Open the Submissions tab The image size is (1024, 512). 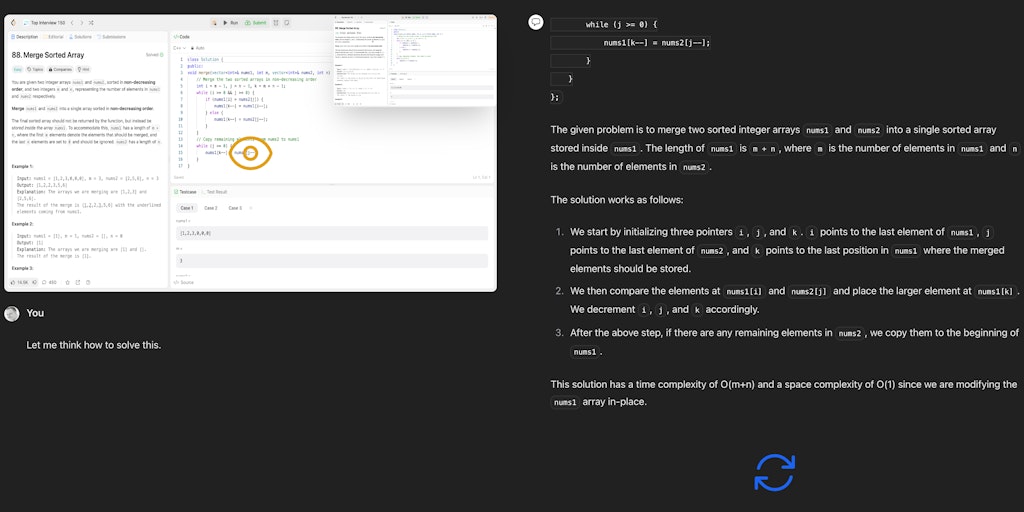(x=111, y=36)
